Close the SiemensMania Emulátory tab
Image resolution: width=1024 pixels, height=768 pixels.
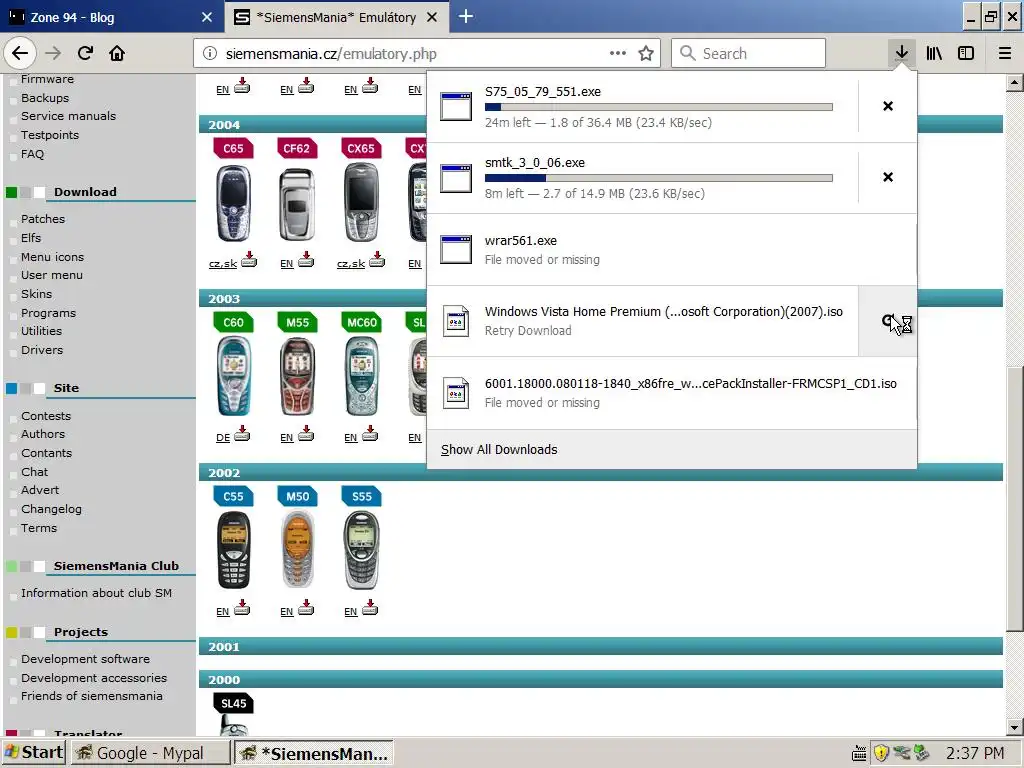click(x=432, y=18)
